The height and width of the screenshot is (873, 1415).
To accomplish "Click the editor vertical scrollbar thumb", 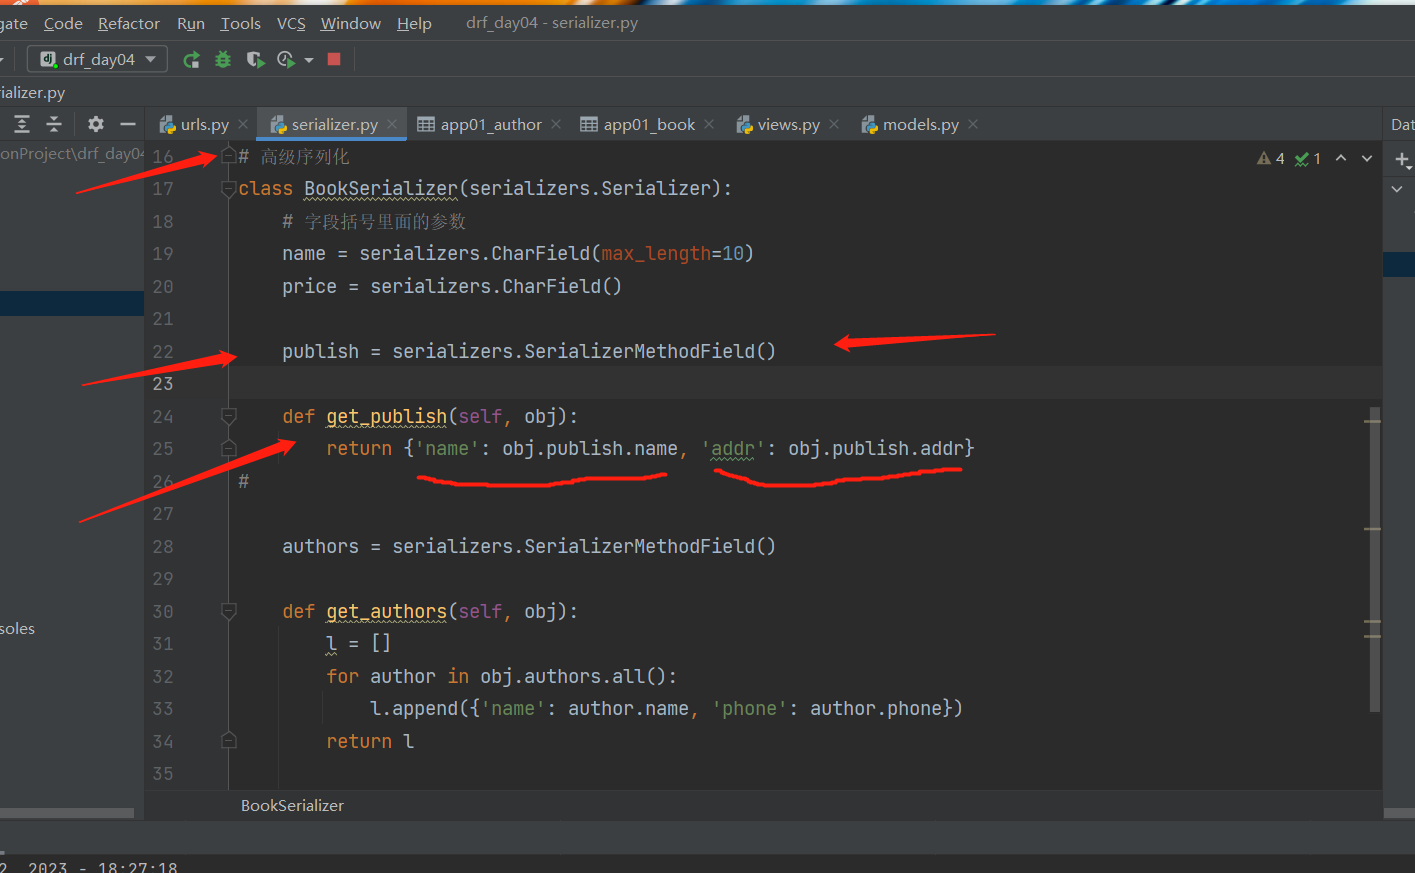I will (x=1374, y=560).
